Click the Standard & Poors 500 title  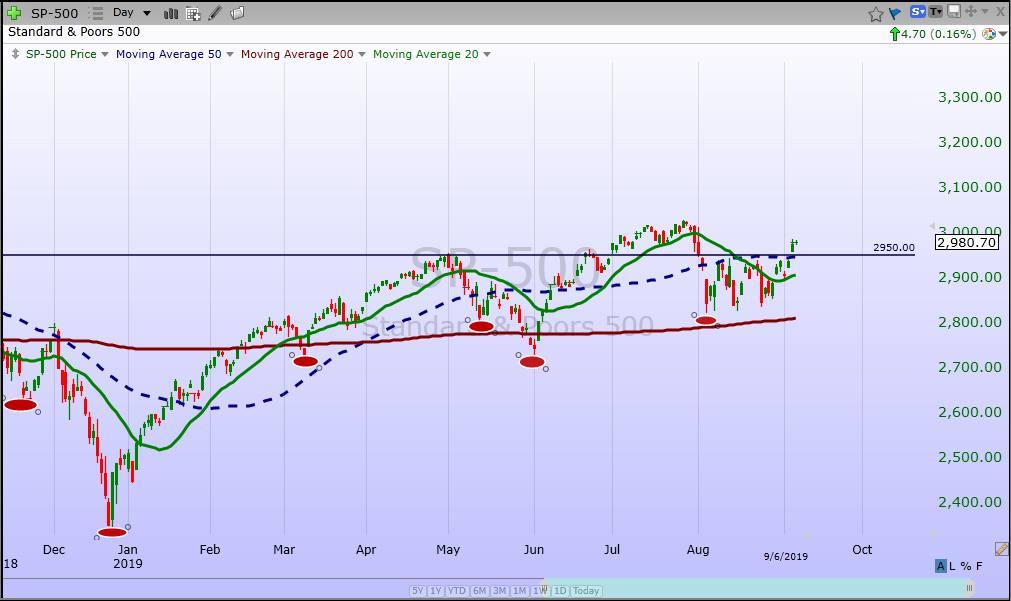pos(74,32)
